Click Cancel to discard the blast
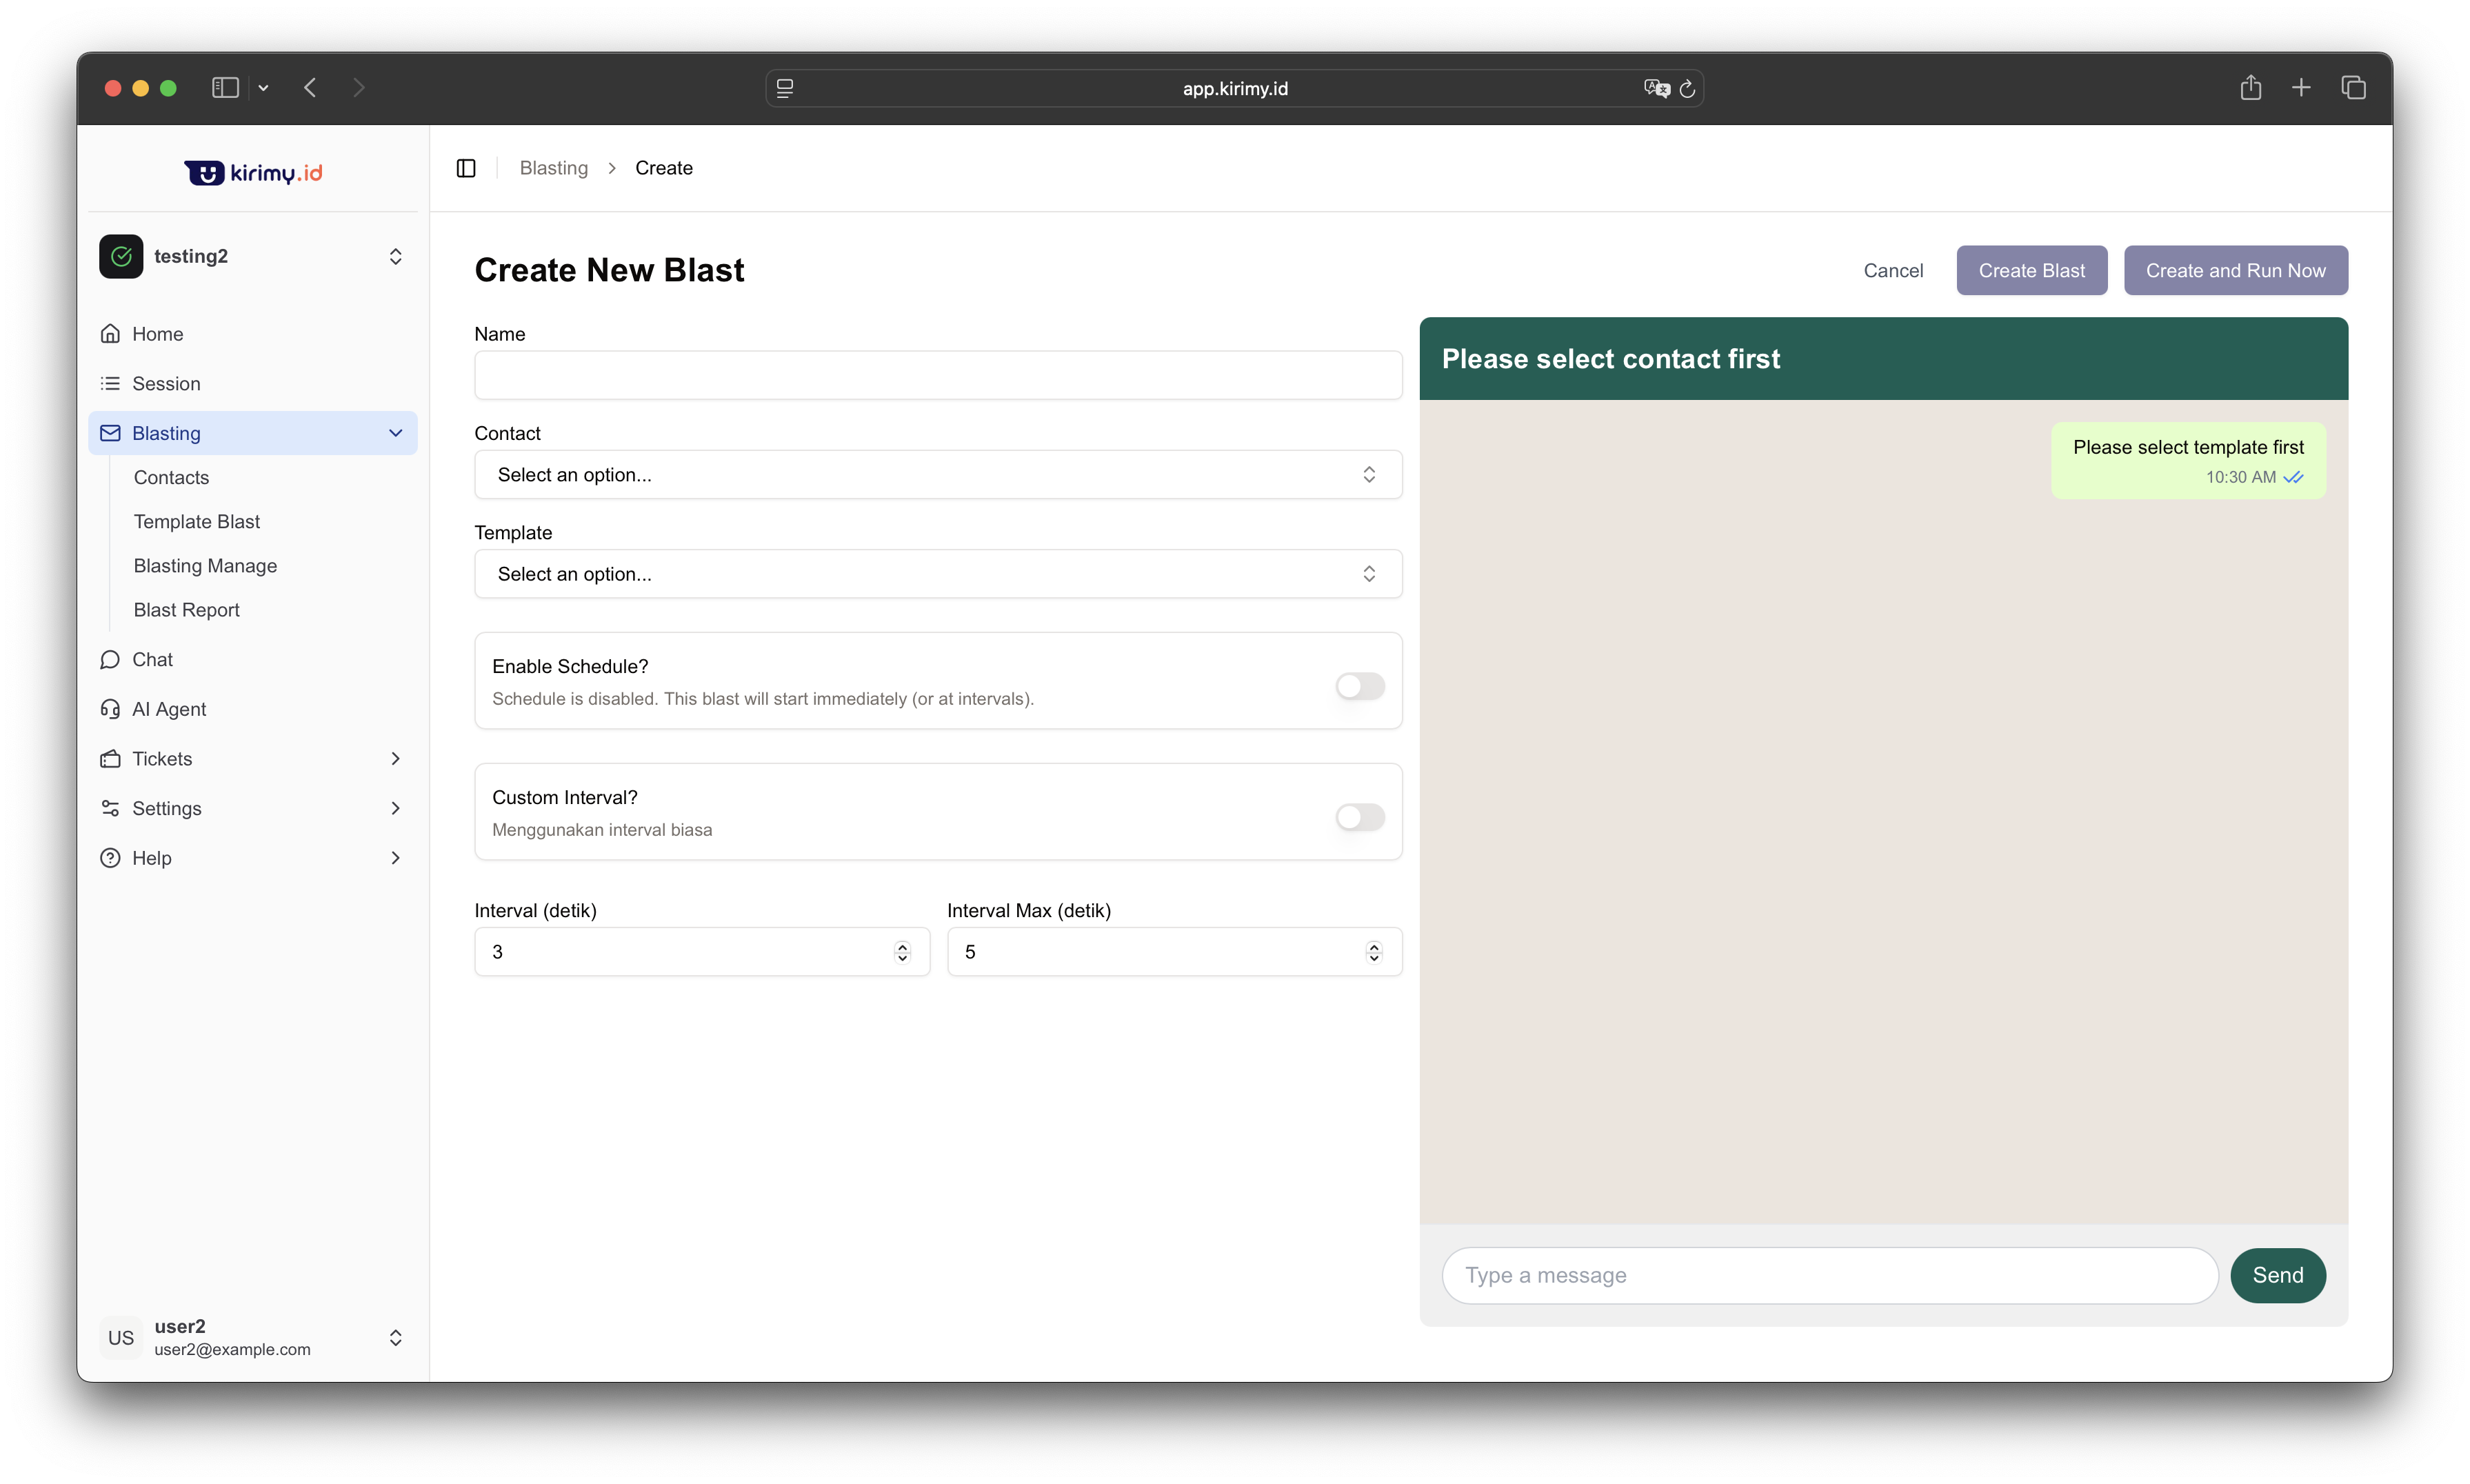This screenshot has height=1484, width=2470. pos(1892,271)
